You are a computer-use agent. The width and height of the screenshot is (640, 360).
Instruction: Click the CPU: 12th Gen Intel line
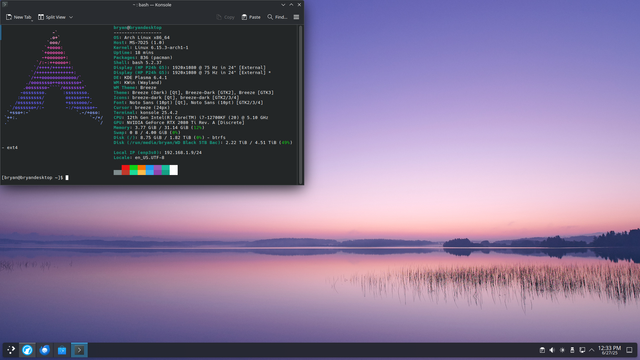click(191, 118)
